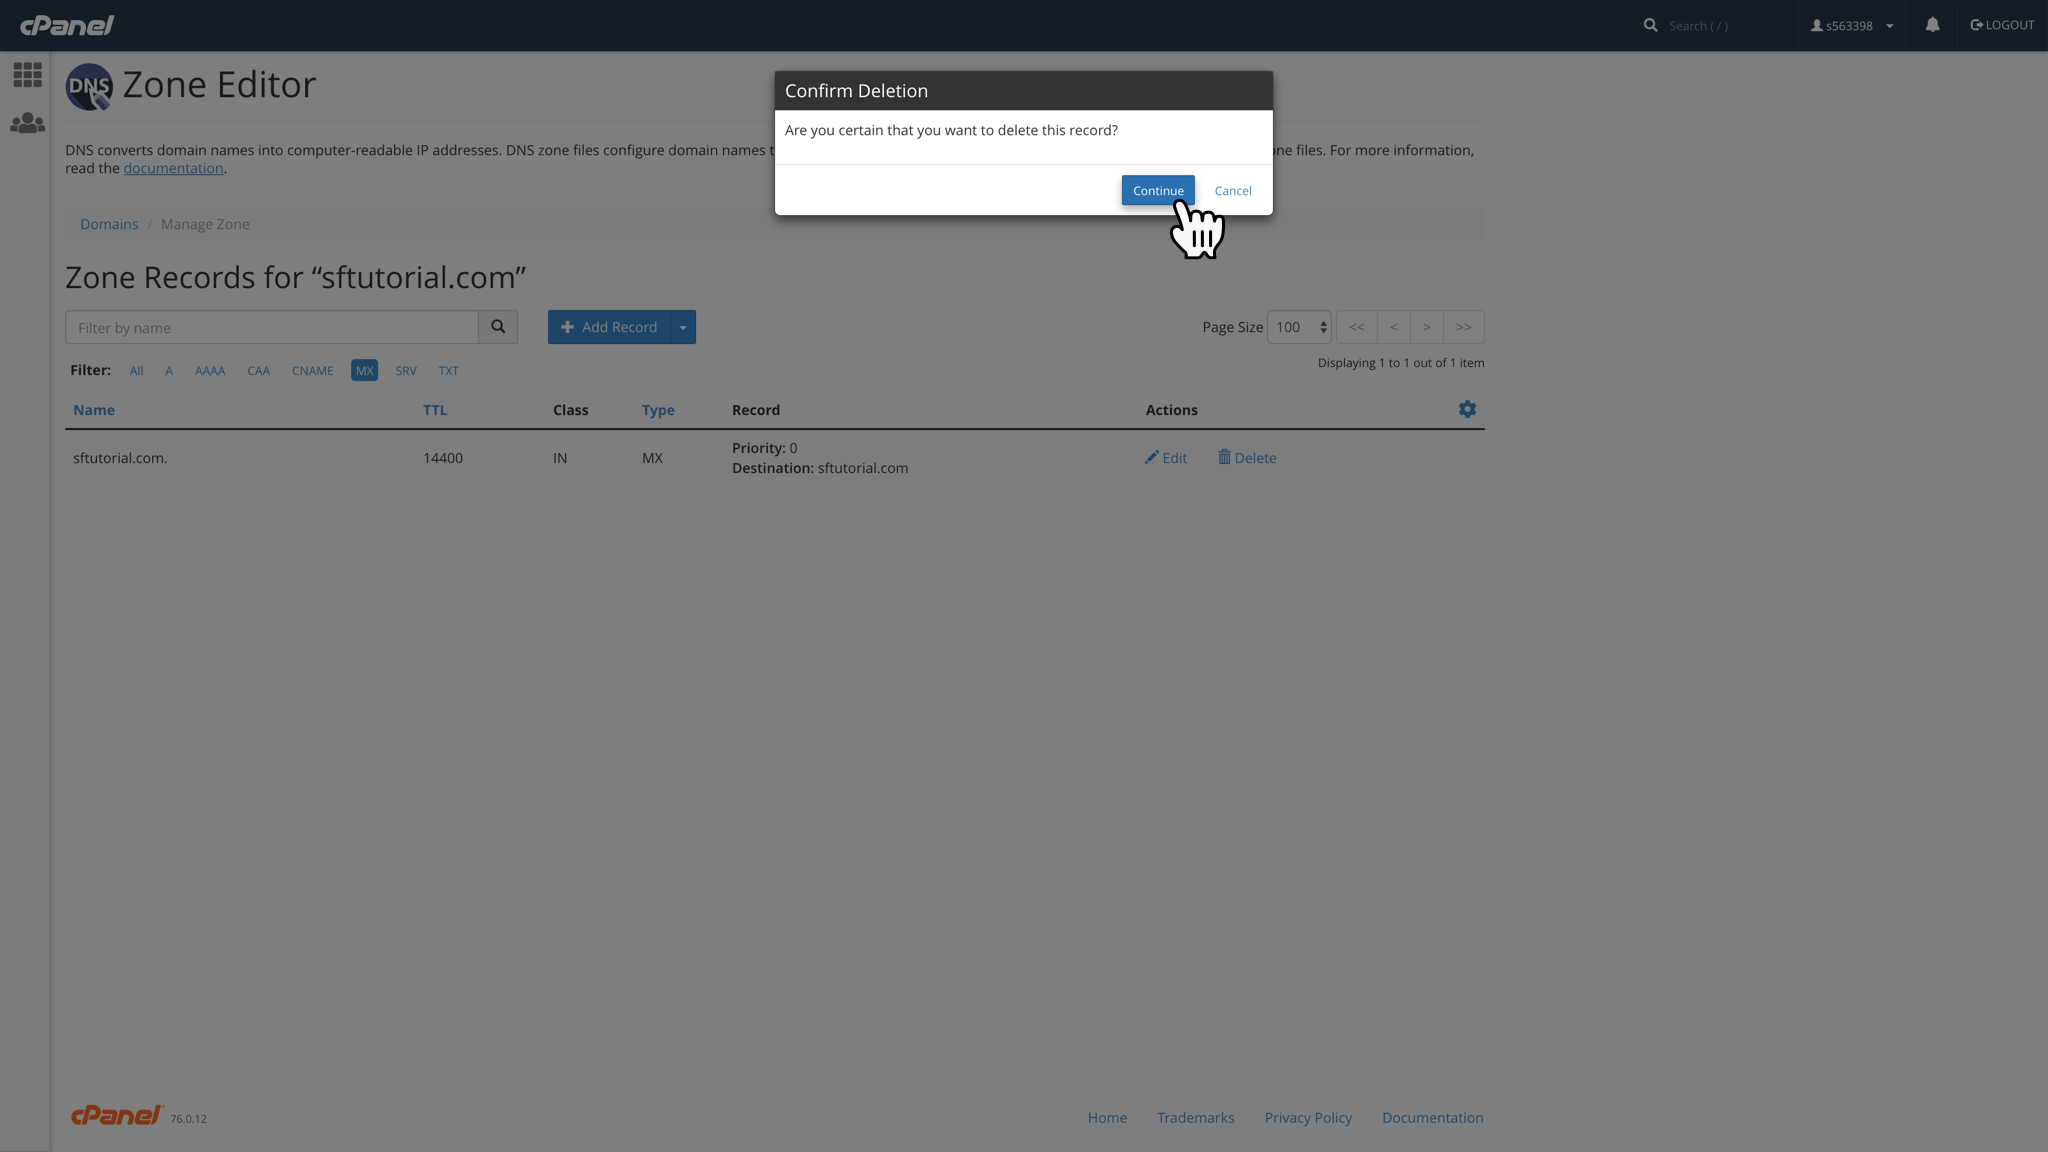Image resolution: width=2048 pixels, height=1152 pixels.
Task: Open the apps grid sidebar icon
Action: pyautogui.click(x=27, y=75)
